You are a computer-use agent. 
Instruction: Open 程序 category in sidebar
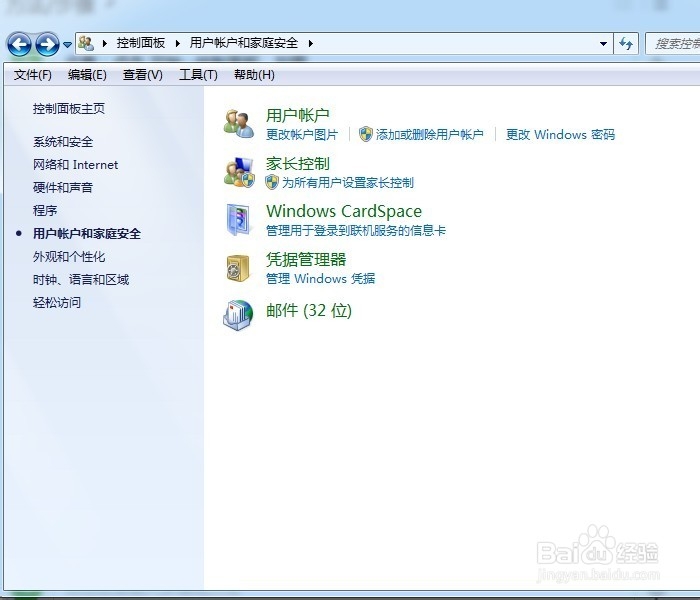[x=45, y=210]
